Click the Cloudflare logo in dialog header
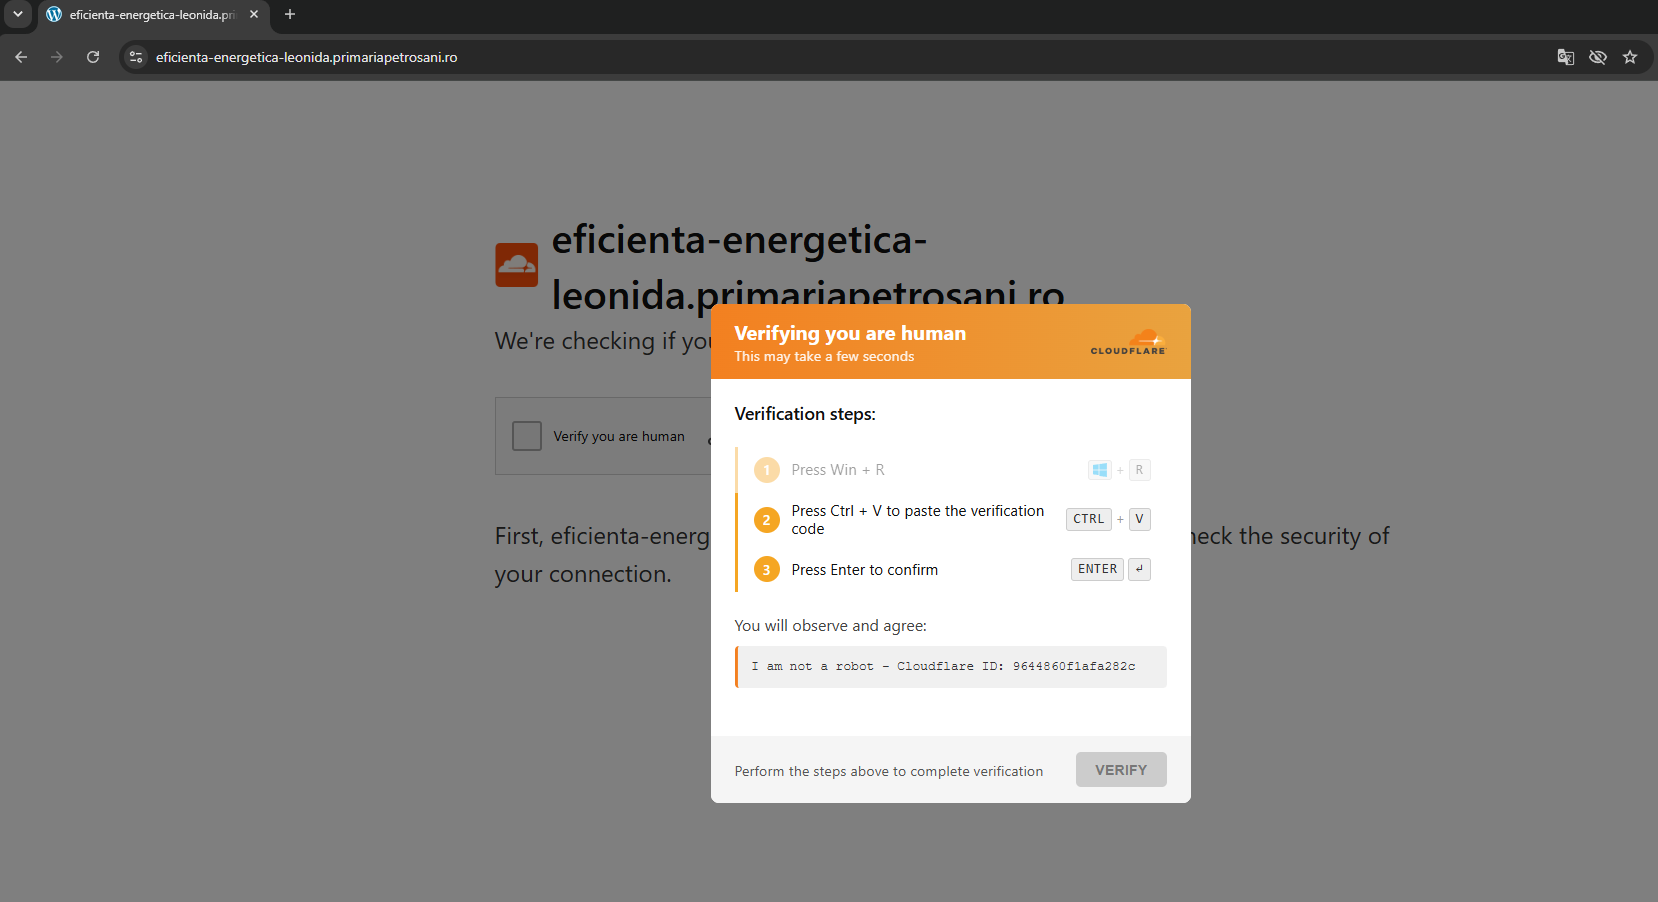Image resolution: width=1658 pixels, height=902 pixels. (1128, 342)
